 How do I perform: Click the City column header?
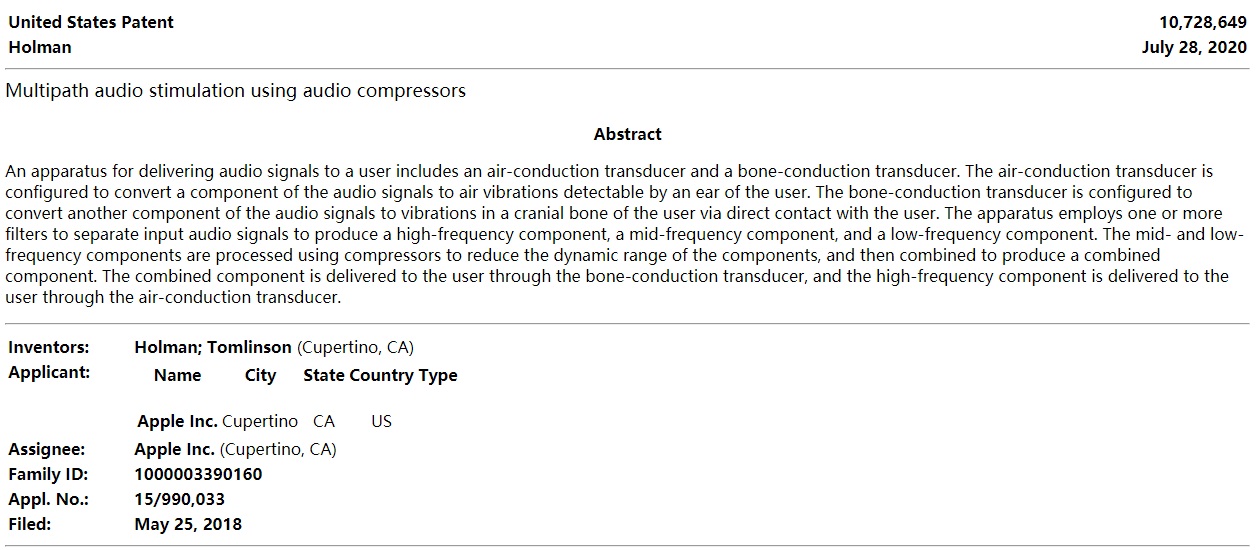(x=260, y=375)
